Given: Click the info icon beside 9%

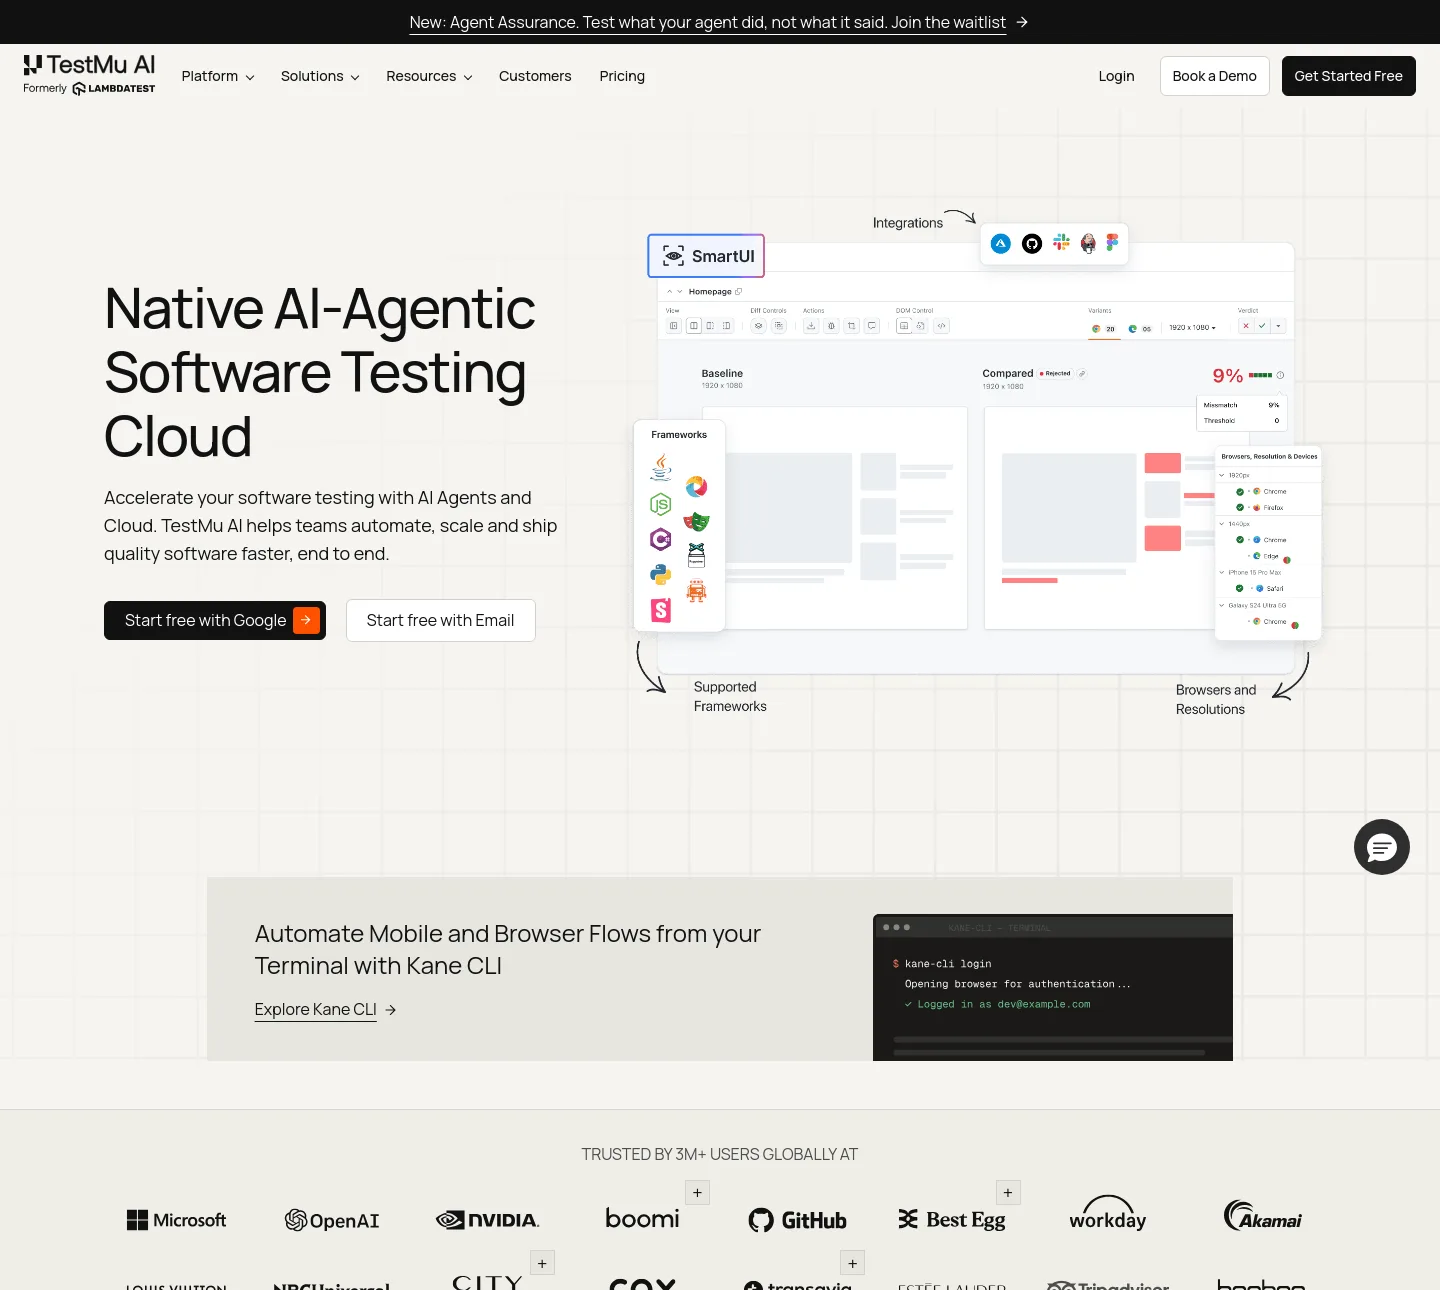Looking at the screenshot, I should tap(1280, 375).
